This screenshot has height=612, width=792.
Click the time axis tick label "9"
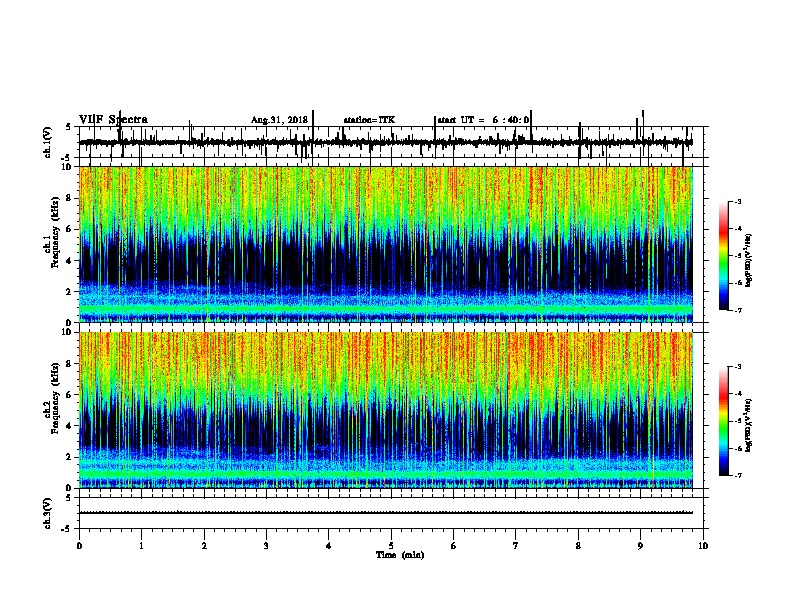(640, 546)
